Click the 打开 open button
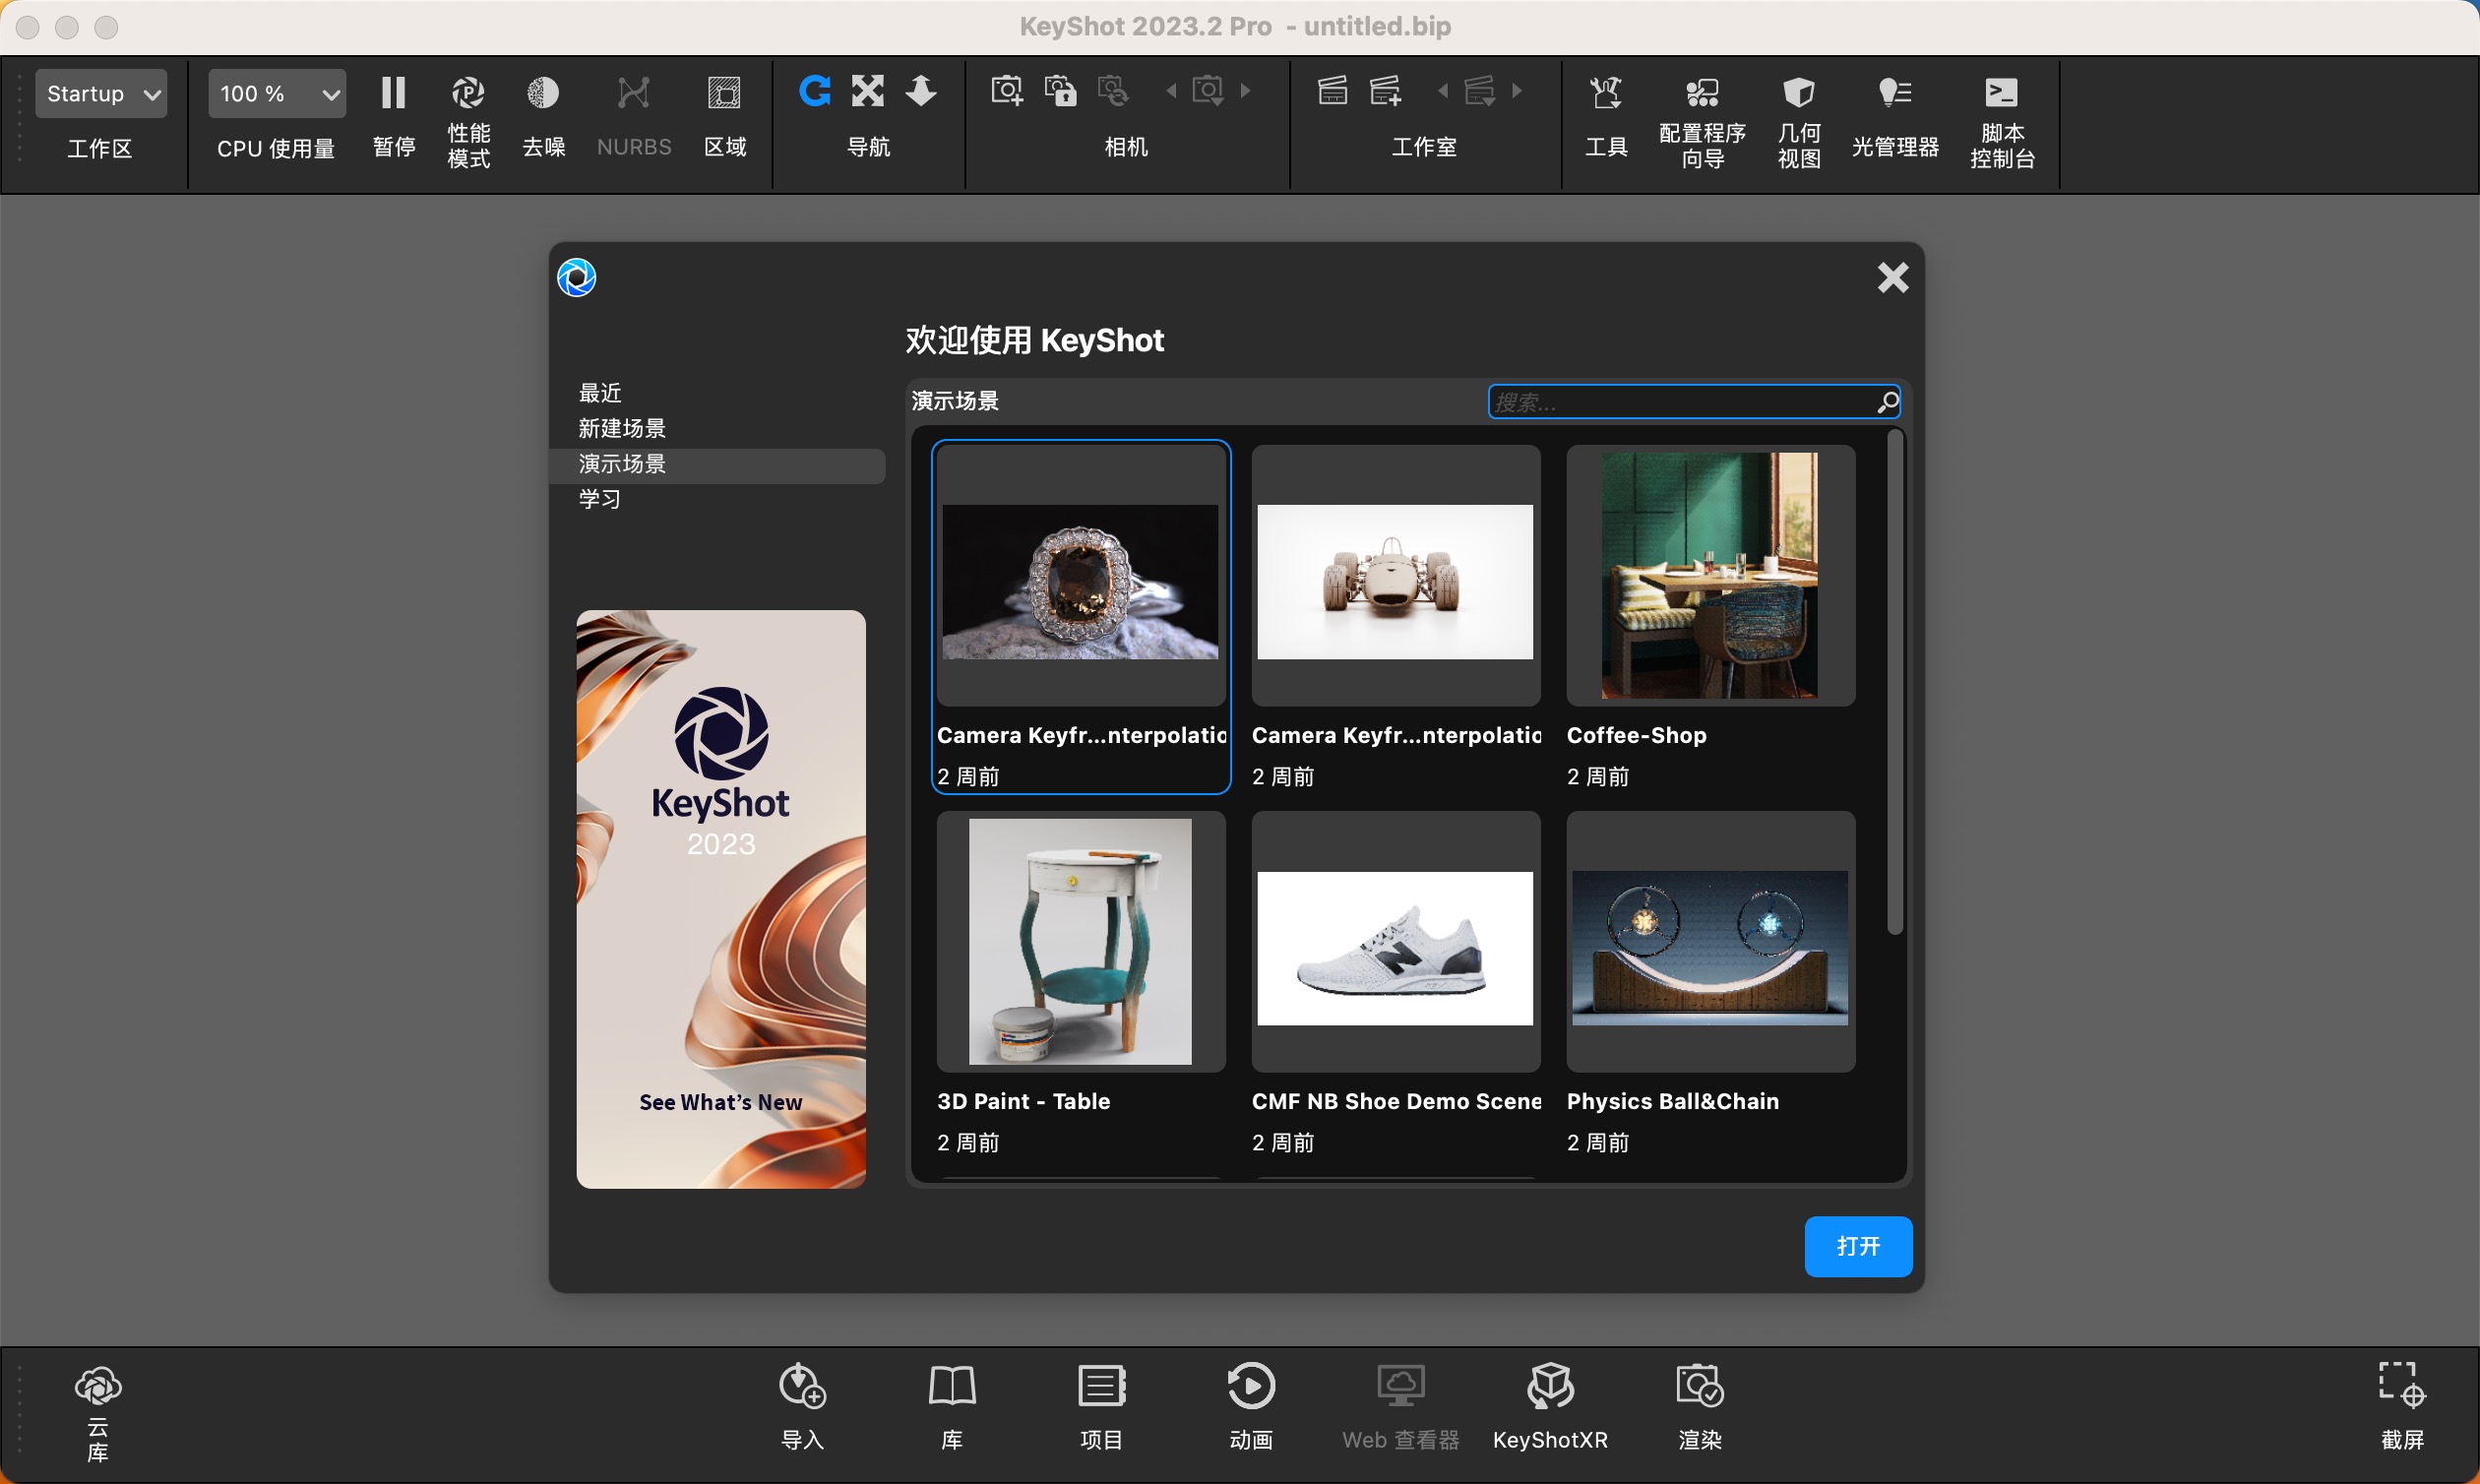 pyautogui.click(x=1858, y=1246)
